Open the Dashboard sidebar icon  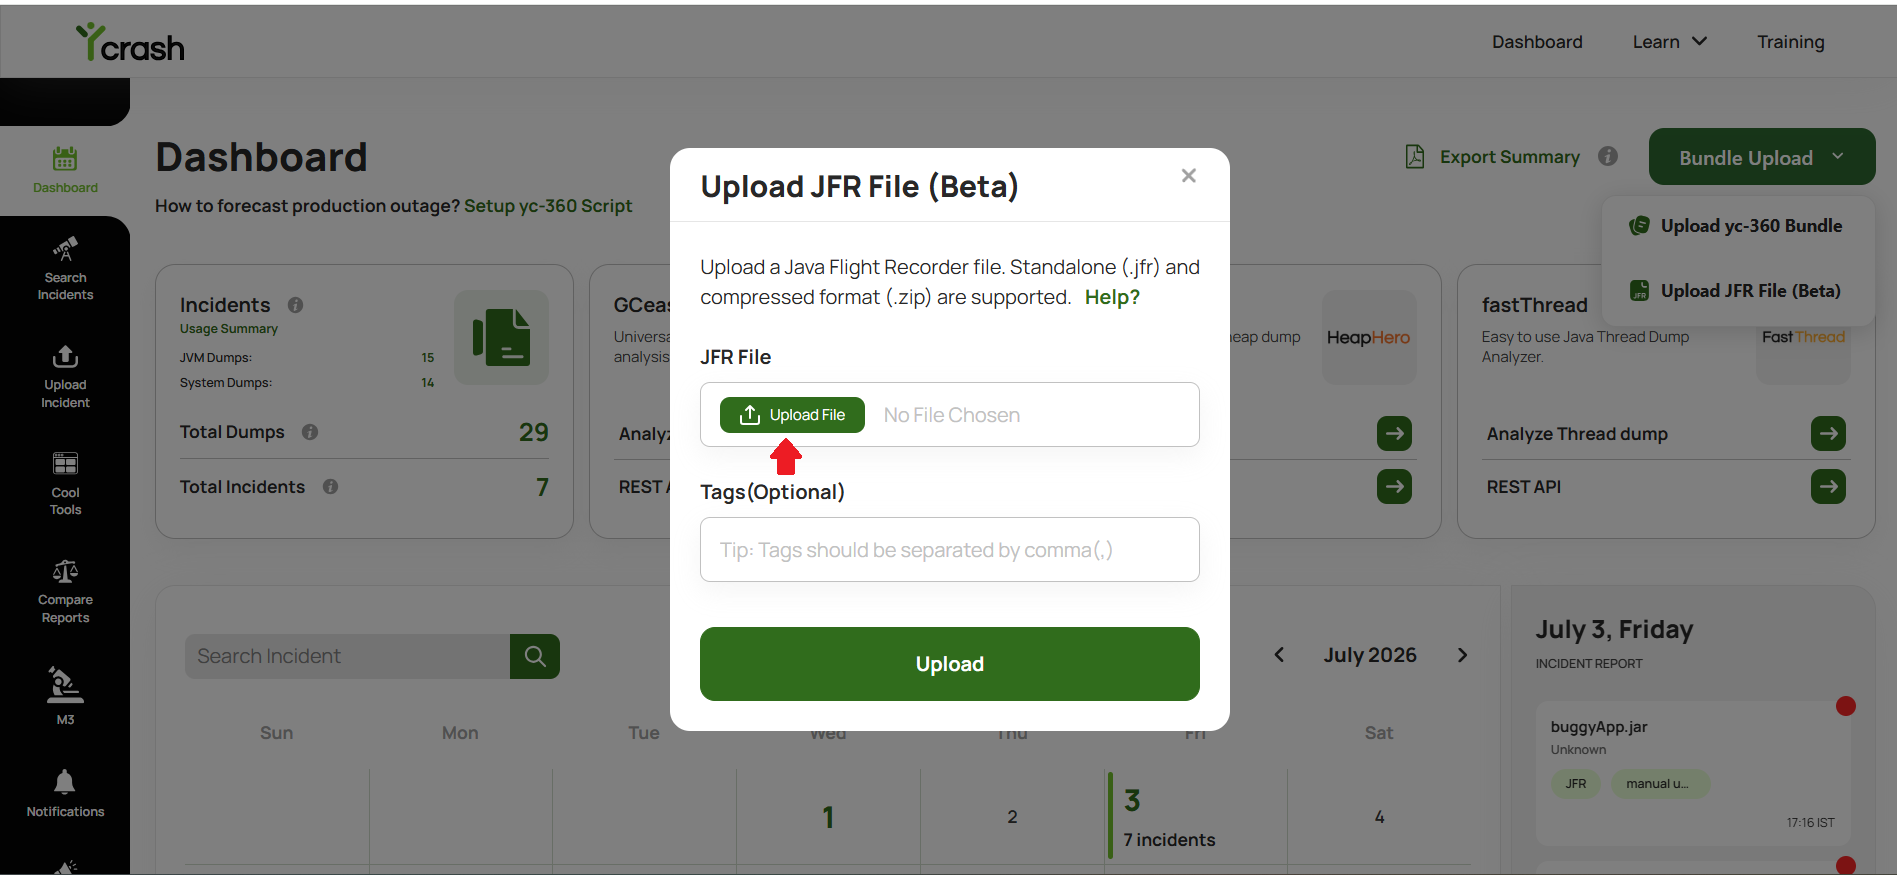click(x=65, y=170)
